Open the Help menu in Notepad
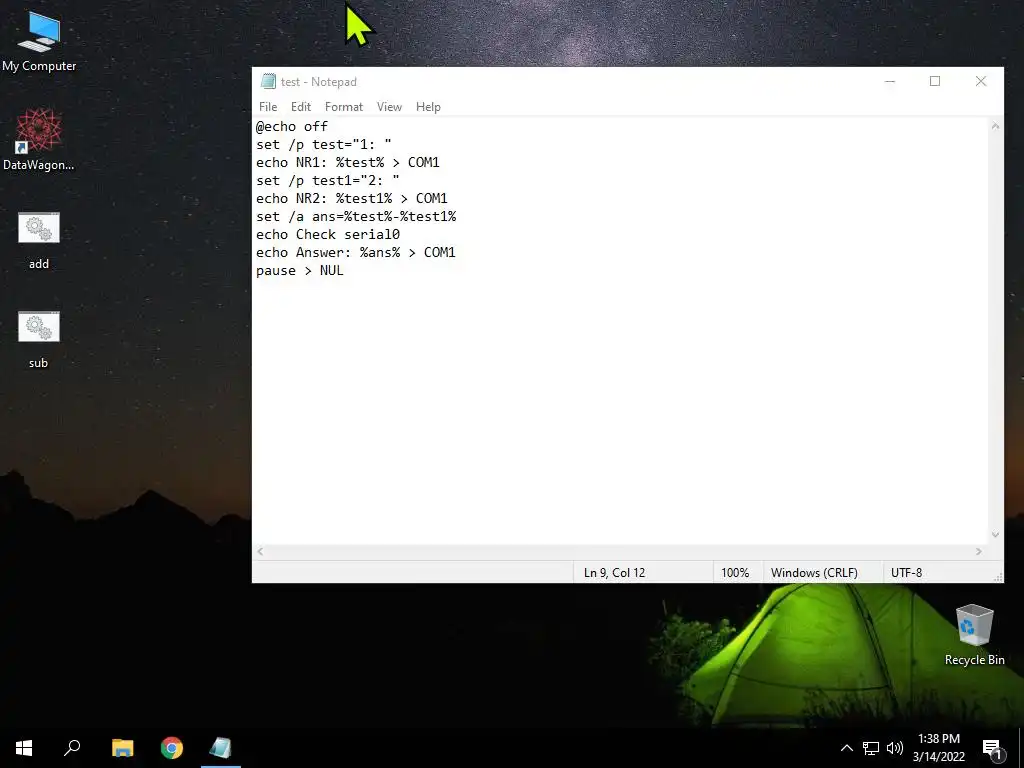 pos(428,106)
